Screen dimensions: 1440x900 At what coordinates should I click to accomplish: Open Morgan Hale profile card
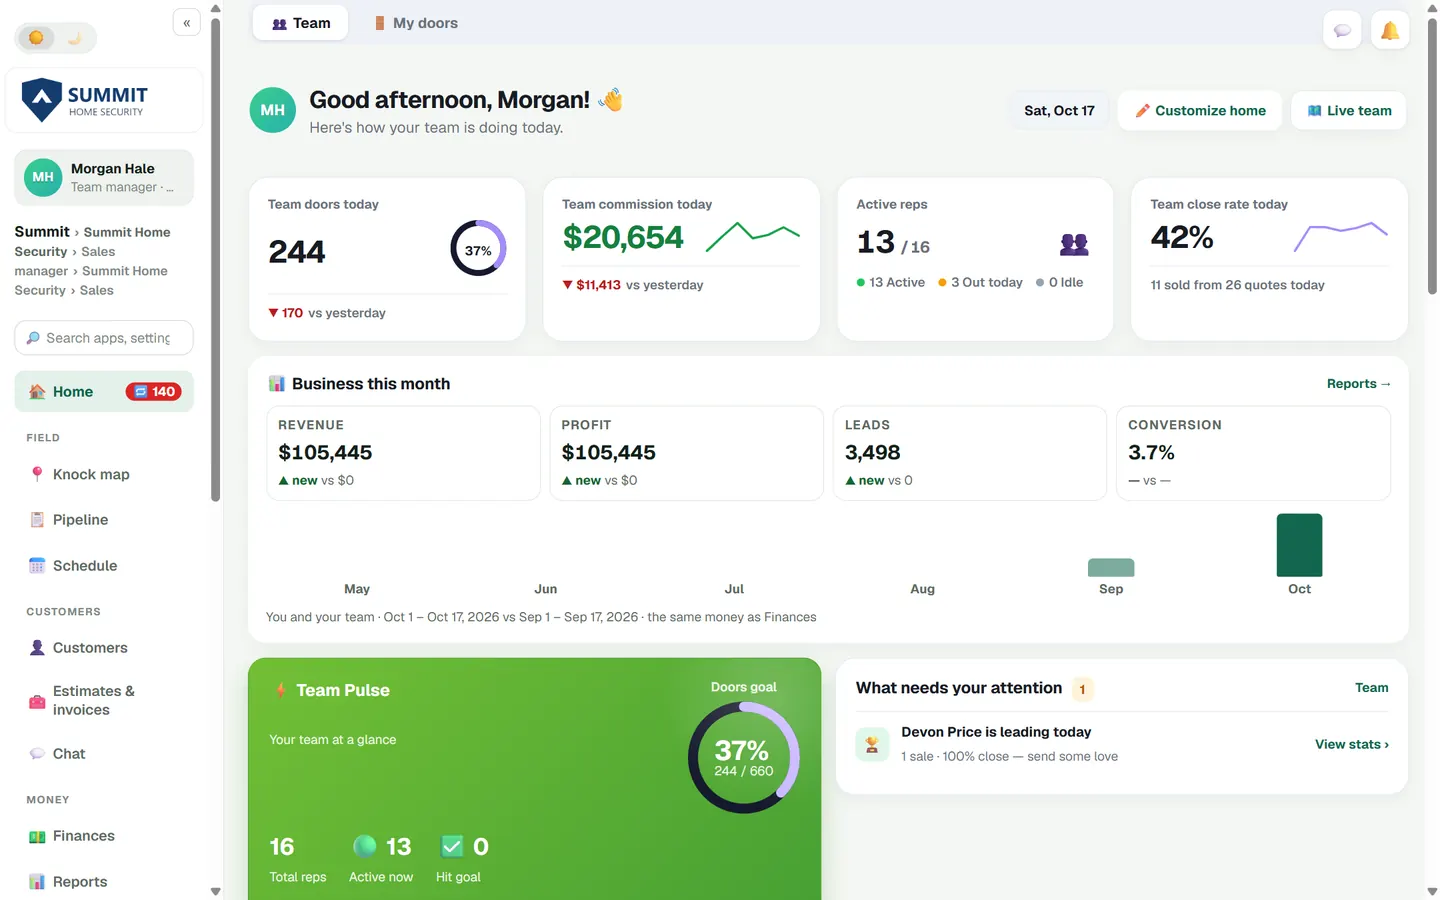[x=104, y=177]
